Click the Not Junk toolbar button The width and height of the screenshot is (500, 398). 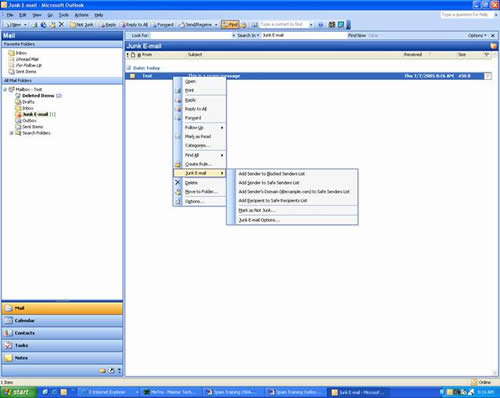pyautogui.click(x=82, y=25)
